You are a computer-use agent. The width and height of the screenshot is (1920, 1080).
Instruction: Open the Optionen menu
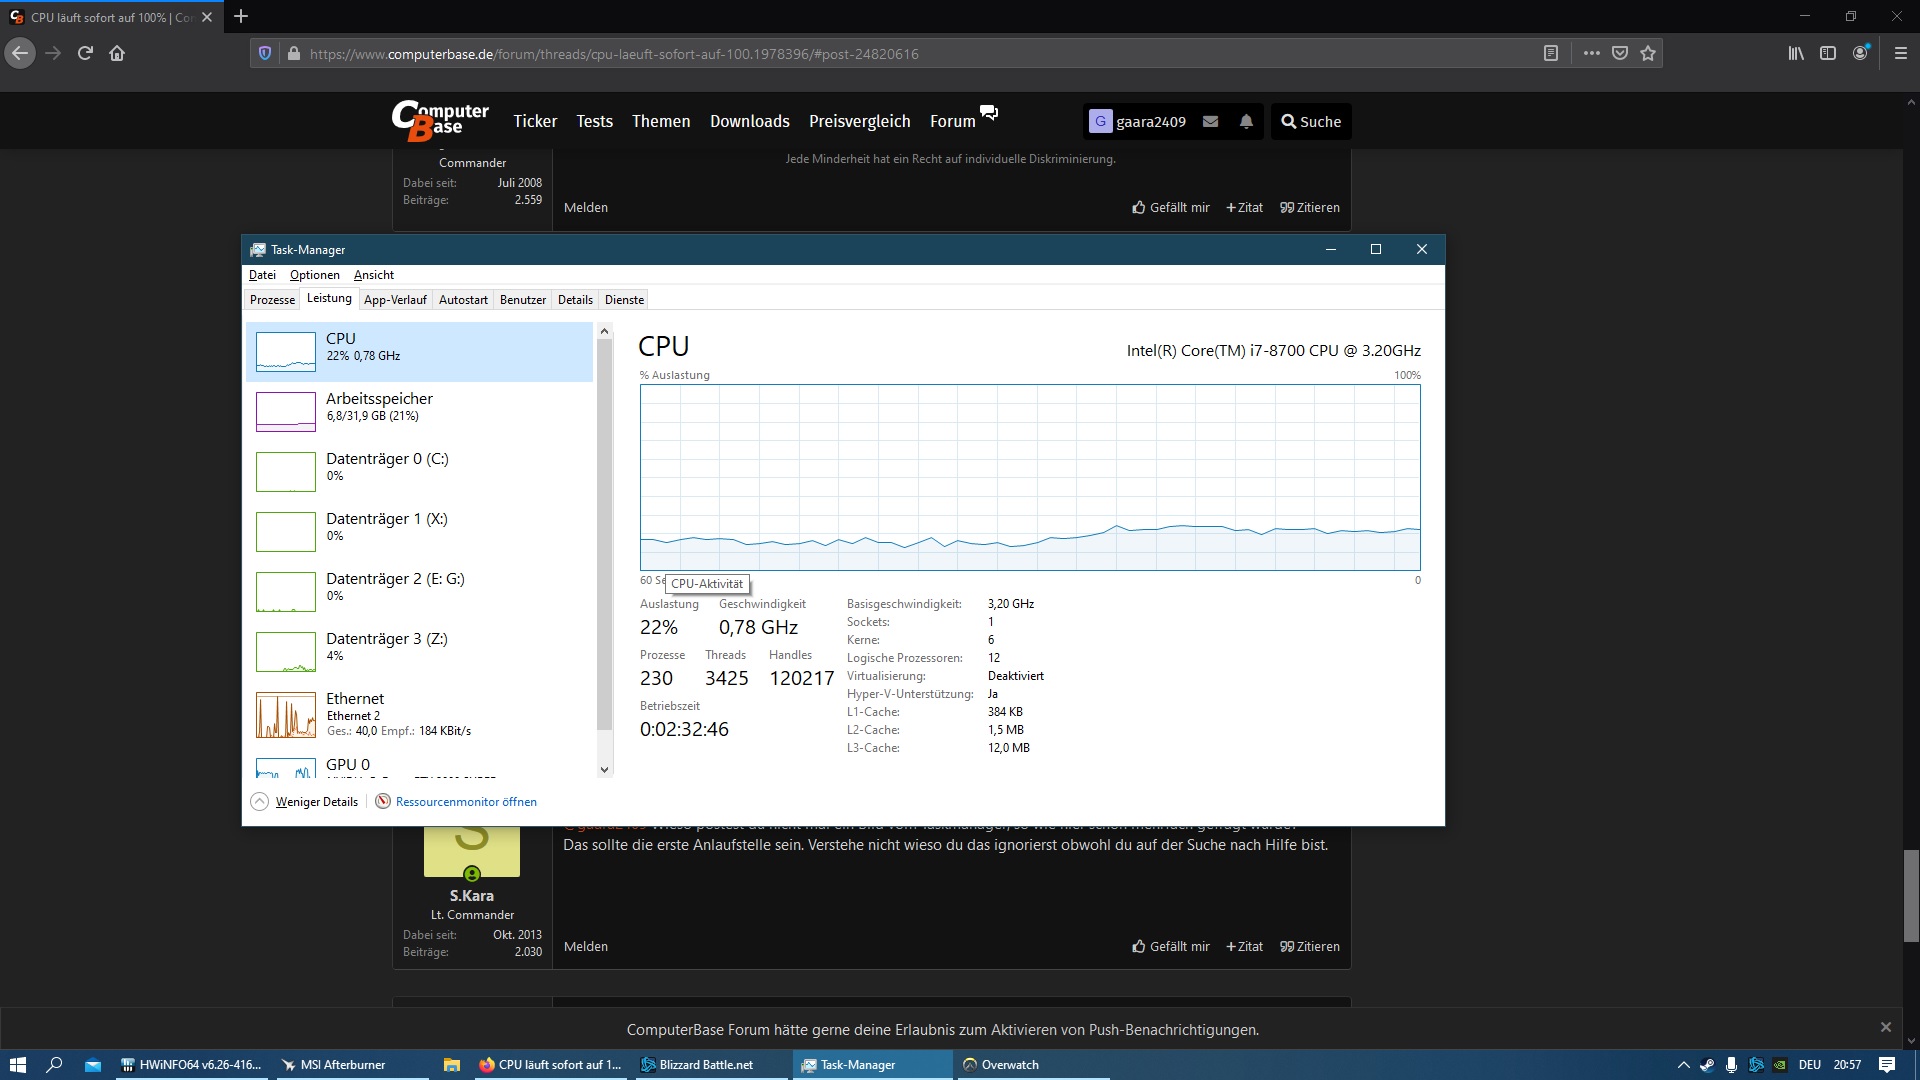point(314,275)
